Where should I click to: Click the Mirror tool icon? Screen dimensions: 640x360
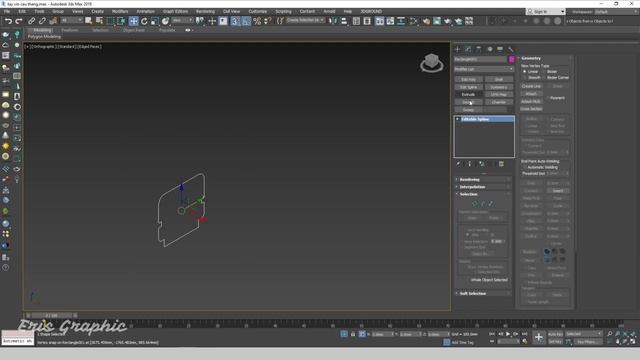click(333, 21)
